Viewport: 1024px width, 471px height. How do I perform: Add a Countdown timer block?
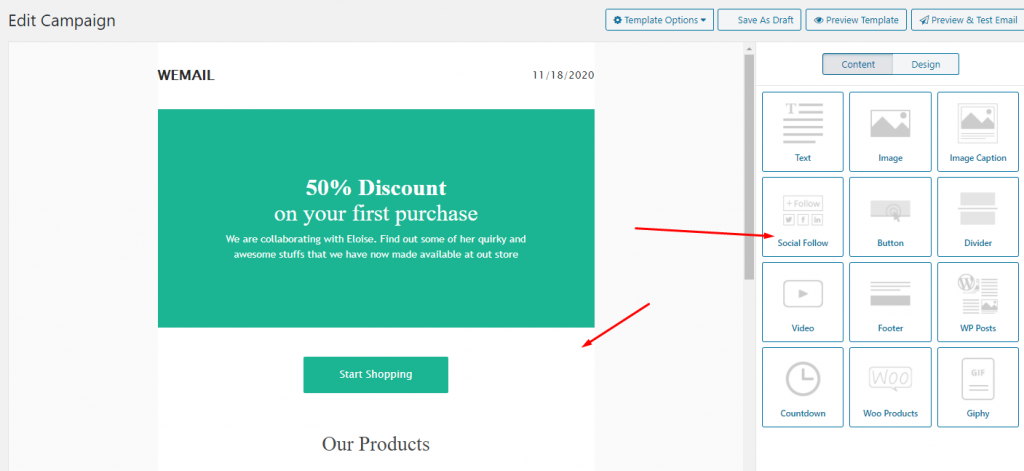pyautogui.click(x=802, y=386)
